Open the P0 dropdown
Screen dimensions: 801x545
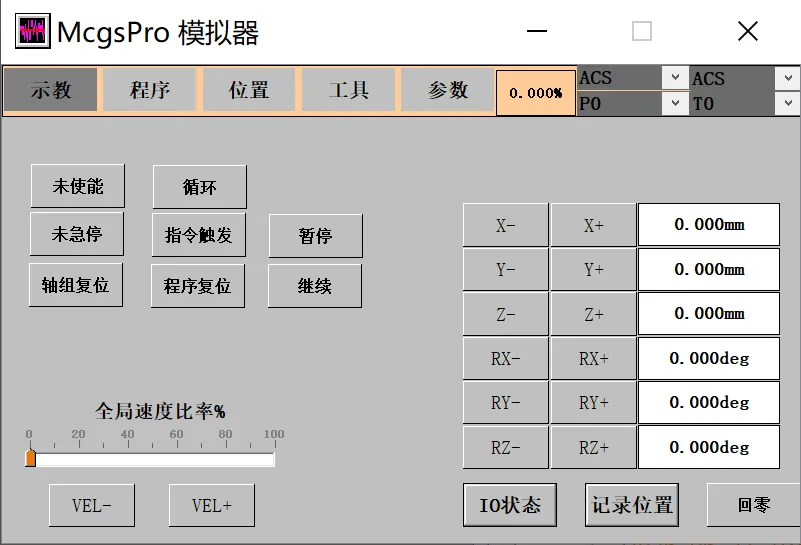click(x=675, y=103)
